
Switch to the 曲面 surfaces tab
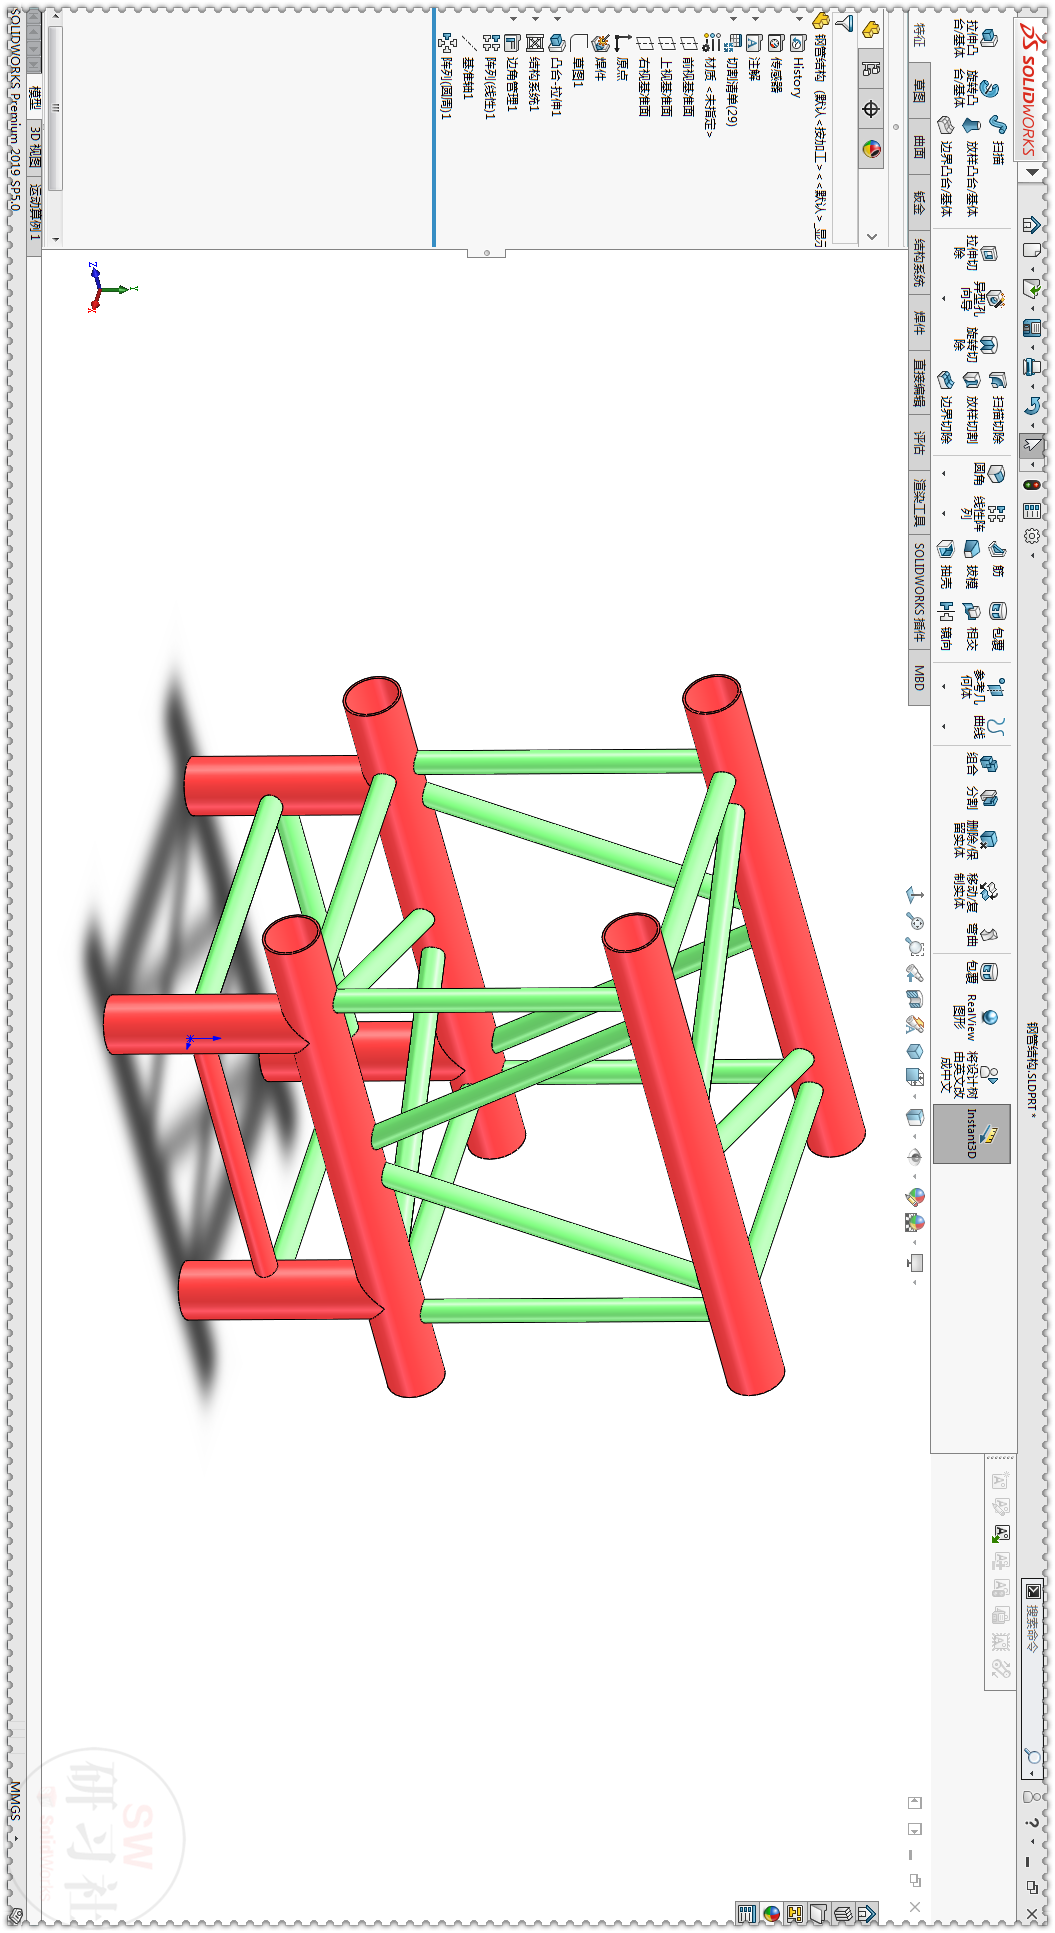[x=919, y=147]
